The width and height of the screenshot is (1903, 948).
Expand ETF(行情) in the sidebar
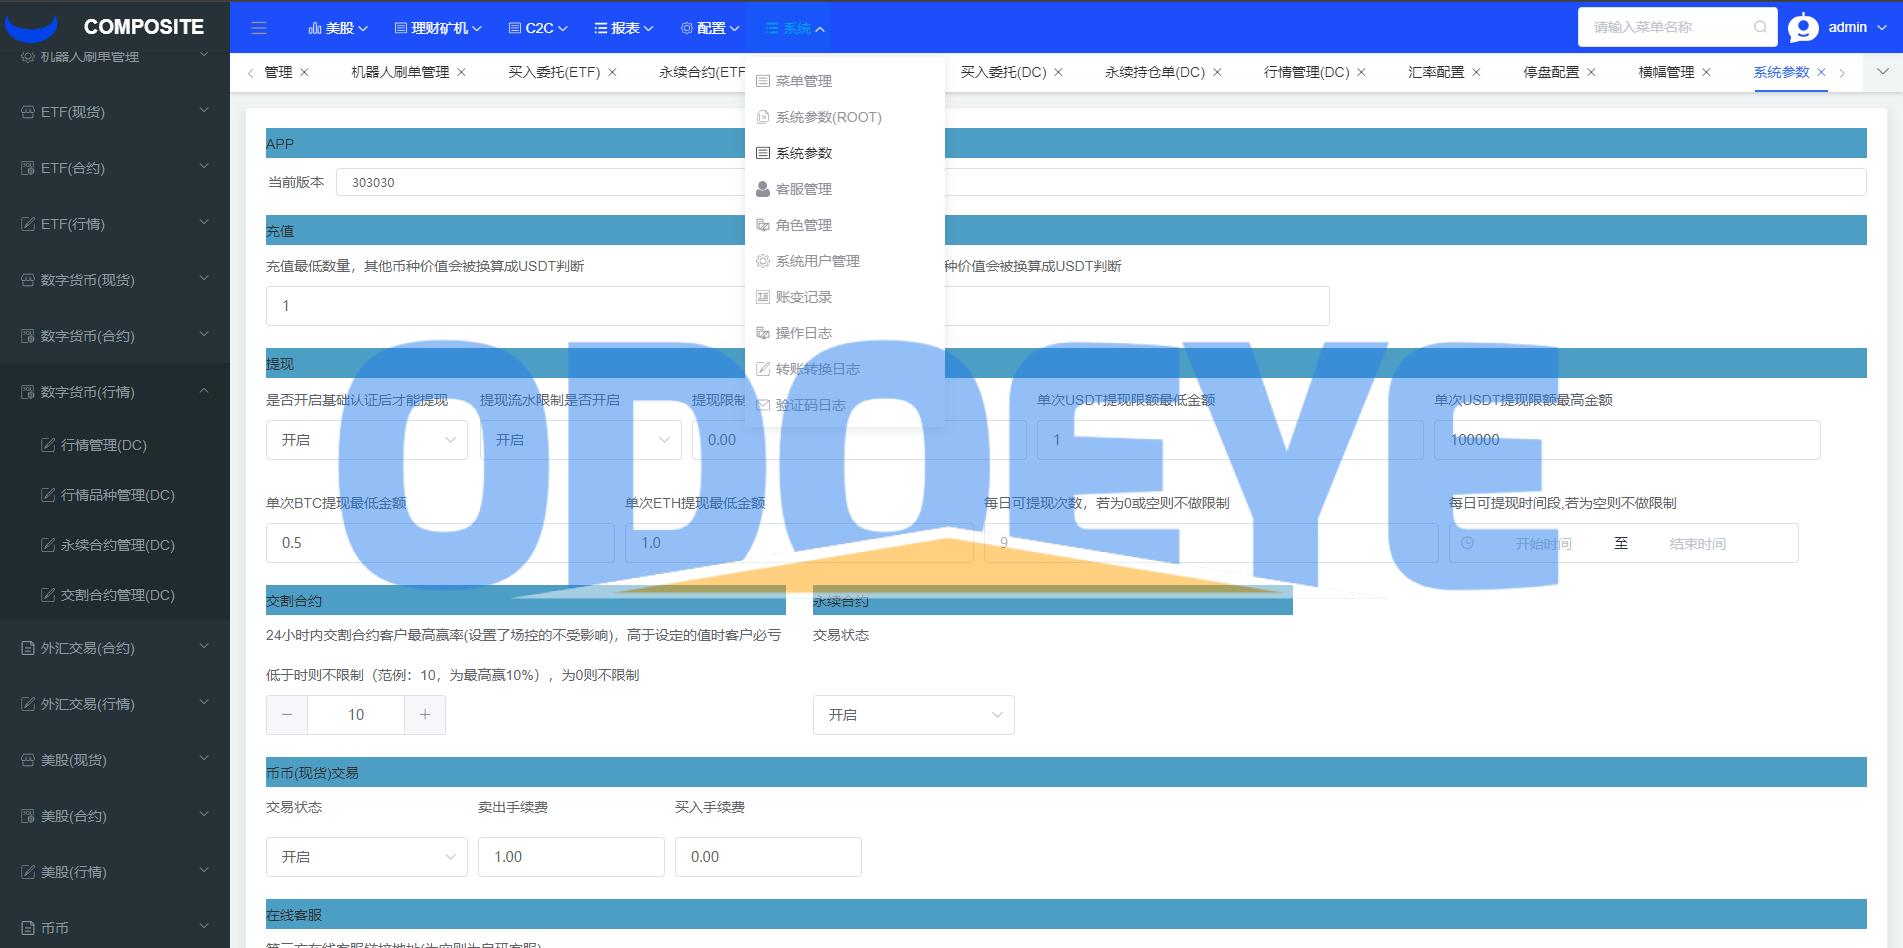[x=115, y=224]
